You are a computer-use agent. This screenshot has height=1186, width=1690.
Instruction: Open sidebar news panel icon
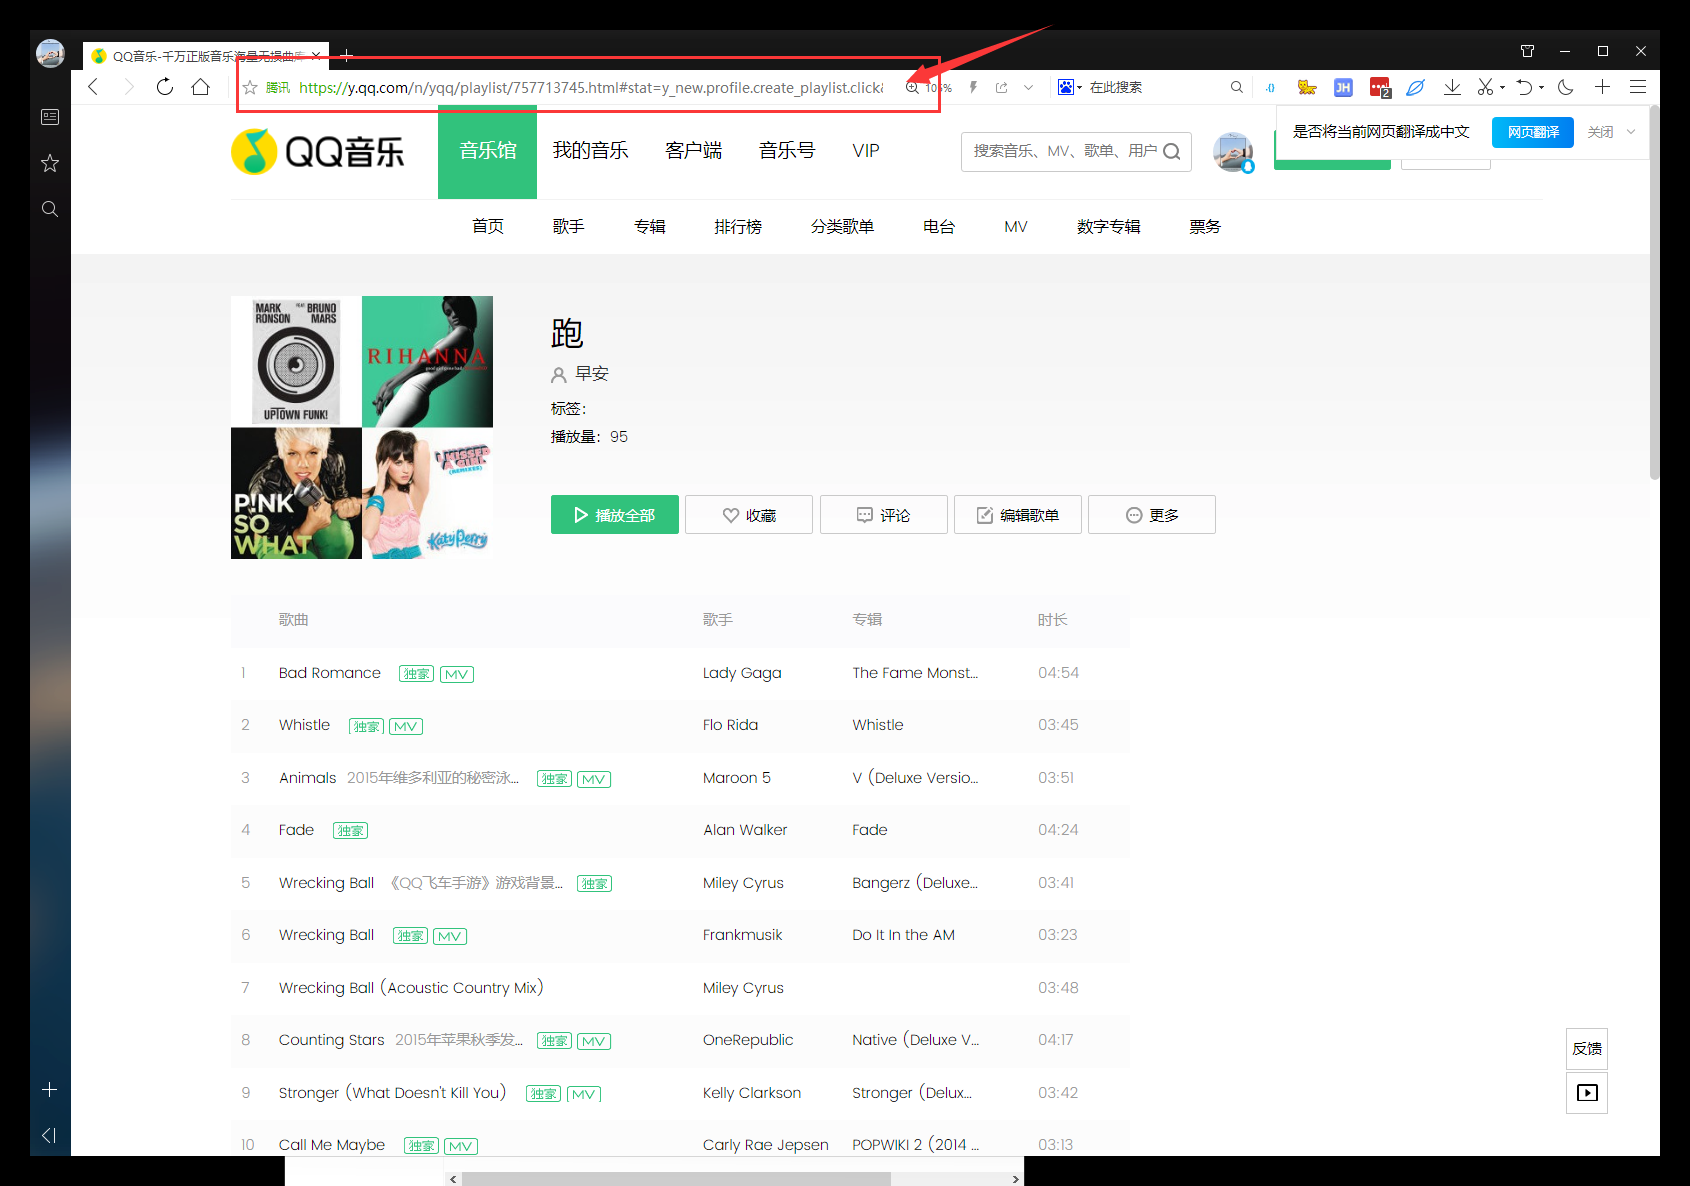(50, 117)
